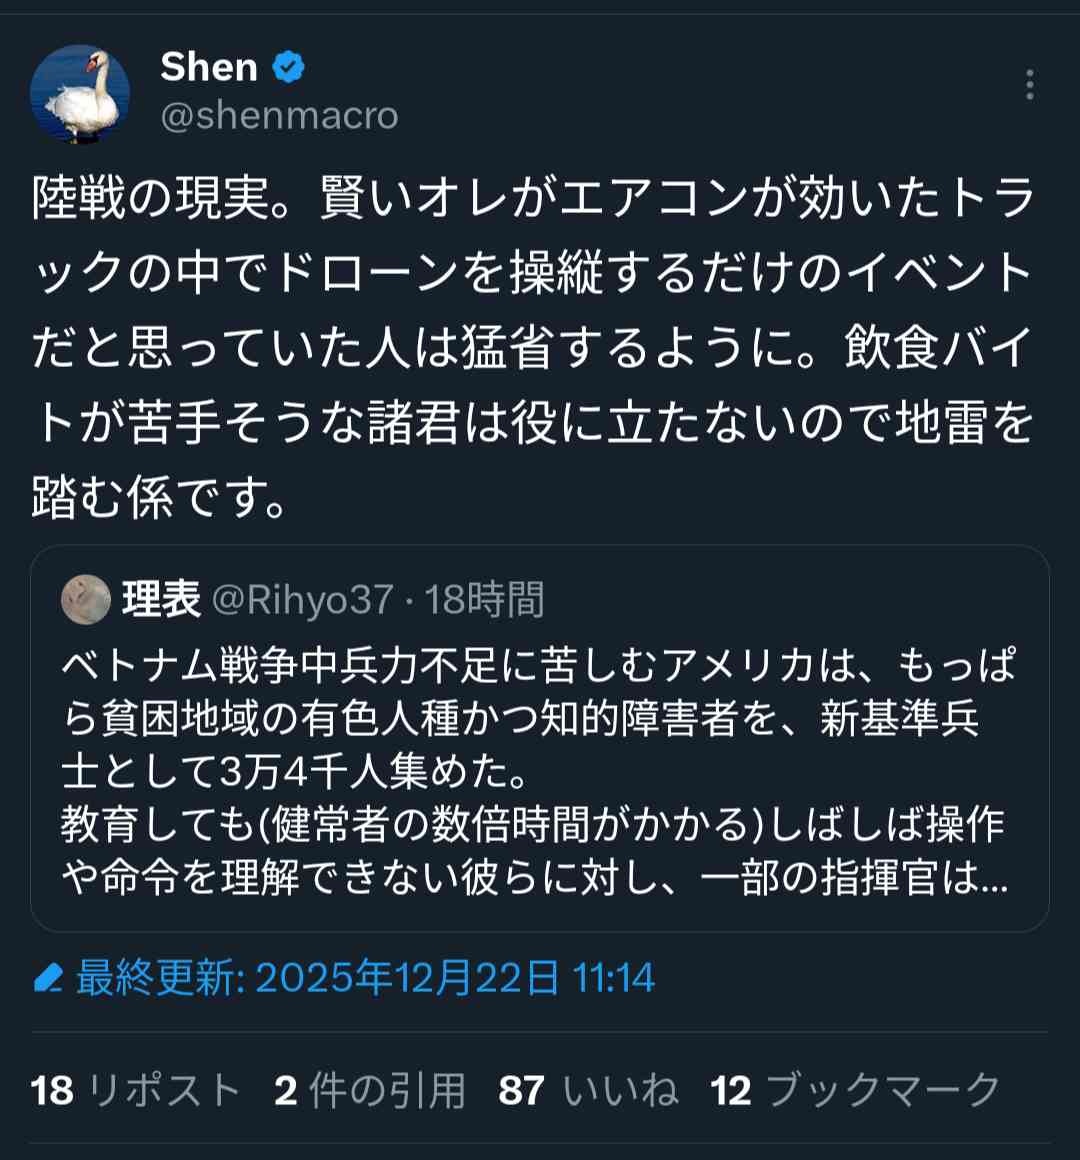Open 理表's small profile avatar
The width and height of the screenshot is (1080, 1160).
point(86,600)
